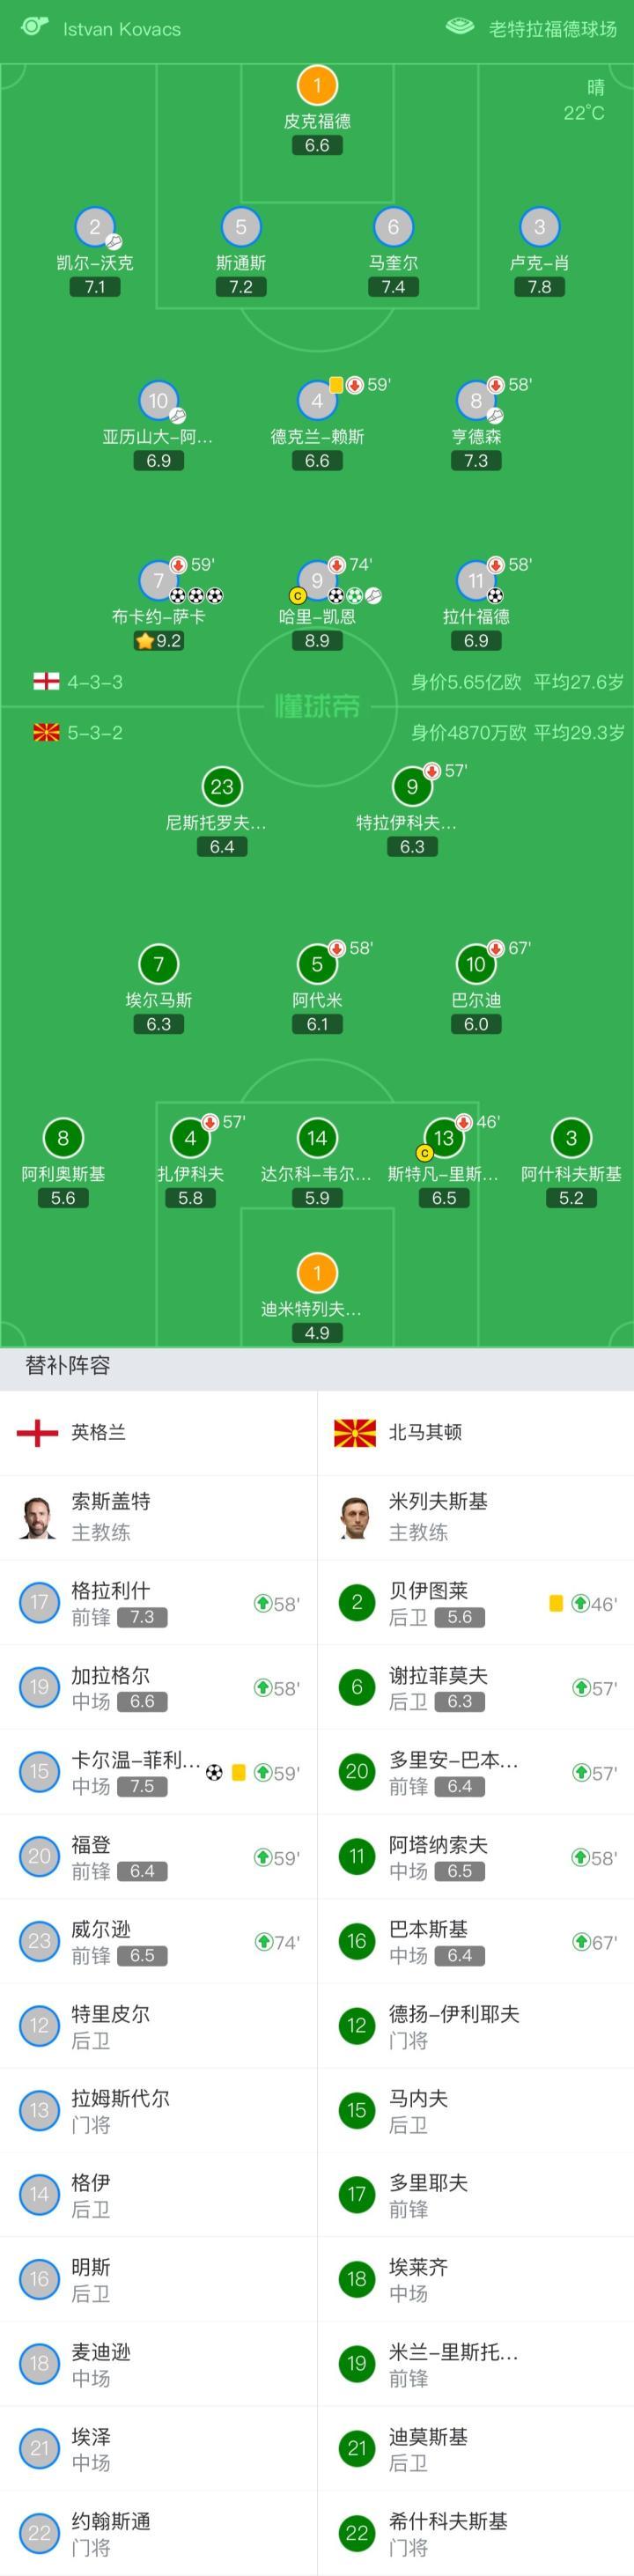Open substitute 阿塔纳索夫 player row
Viewport: 634px width, 2576px height.
coord(475,1857)
